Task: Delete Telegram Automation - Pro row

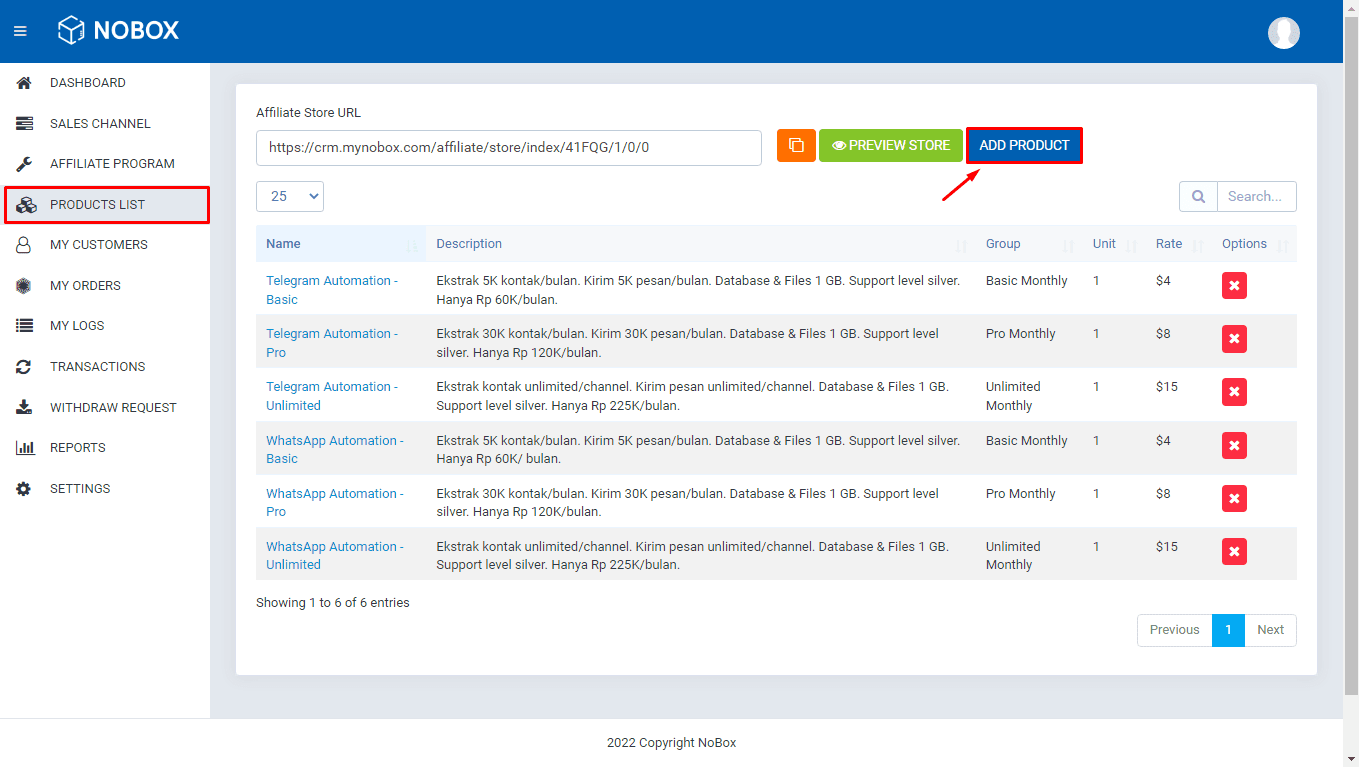Action: tap(1234, 339)
